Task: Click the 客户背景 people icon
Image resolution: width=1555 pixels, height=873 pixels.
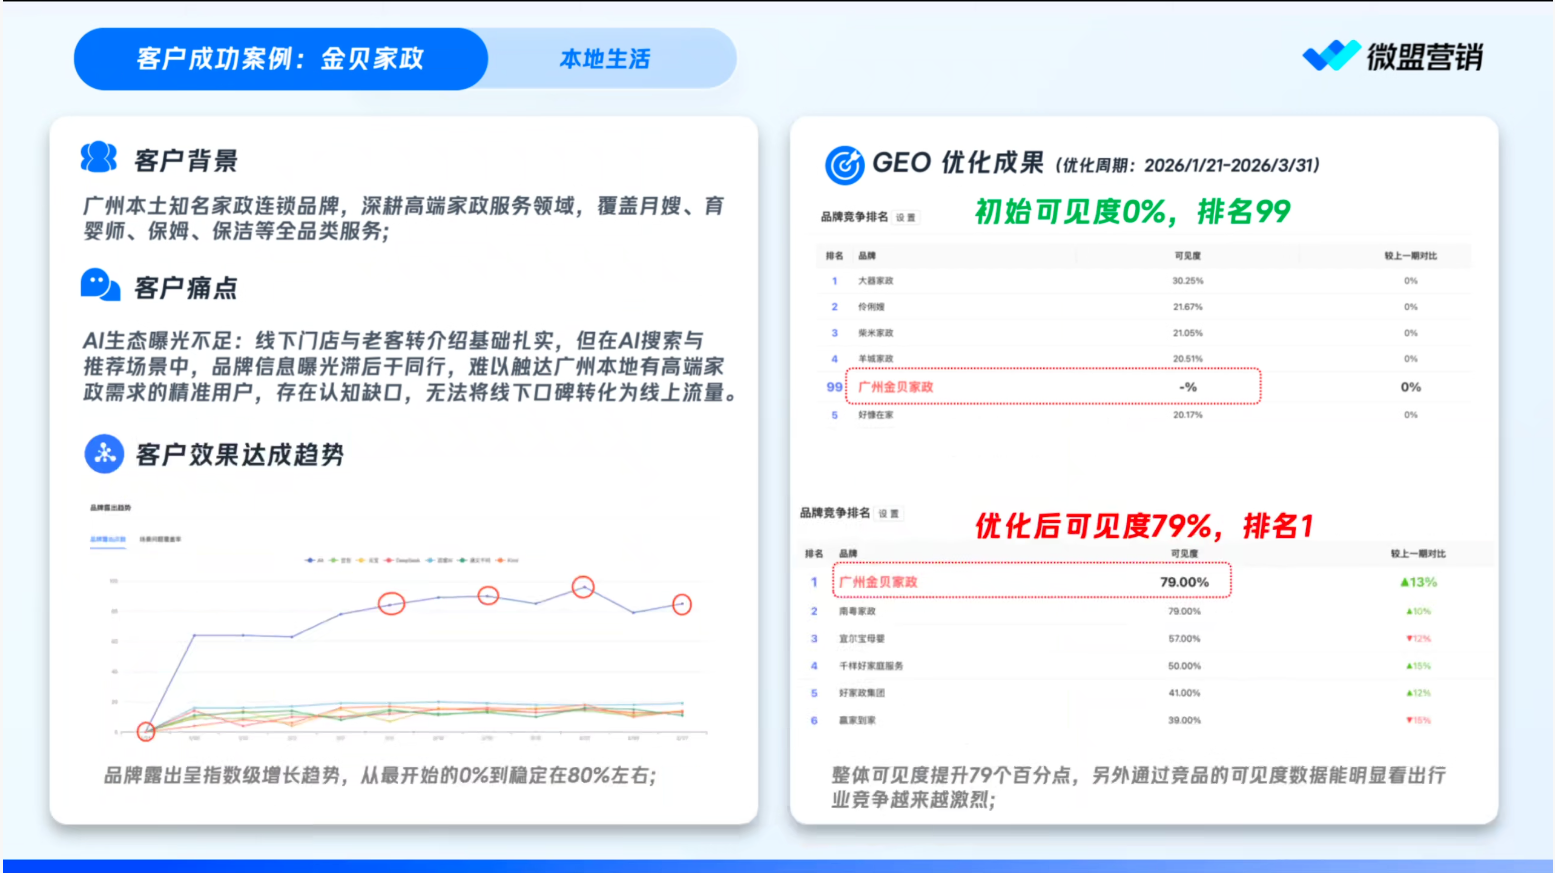Action: (x=99, y=157)
